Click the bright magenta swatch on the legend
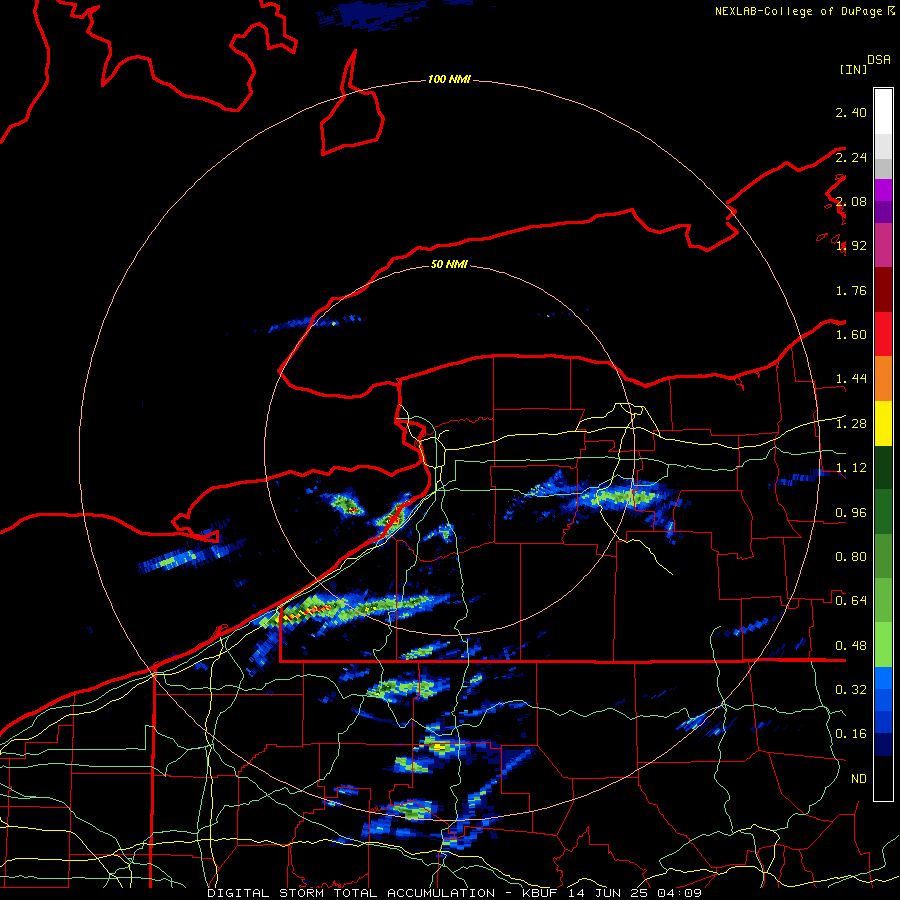 (x=883, y=190)
